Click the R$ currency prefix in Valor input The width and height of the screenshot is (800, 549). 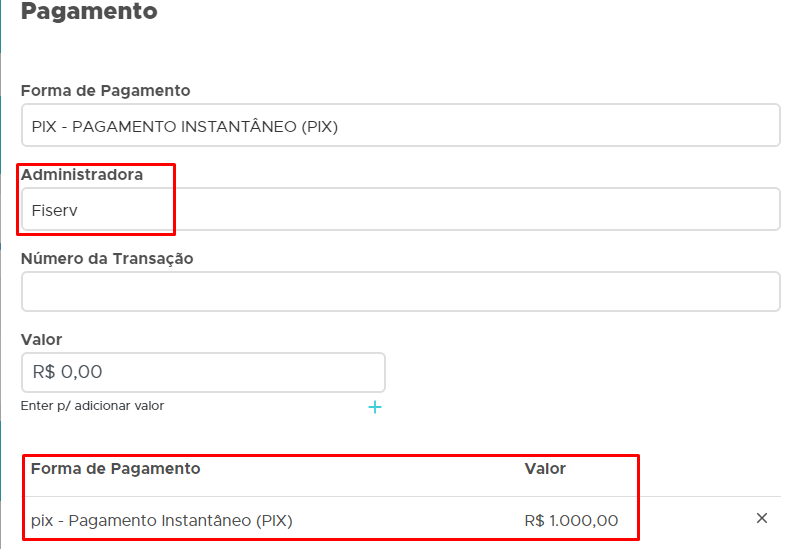tap(43, 372)
